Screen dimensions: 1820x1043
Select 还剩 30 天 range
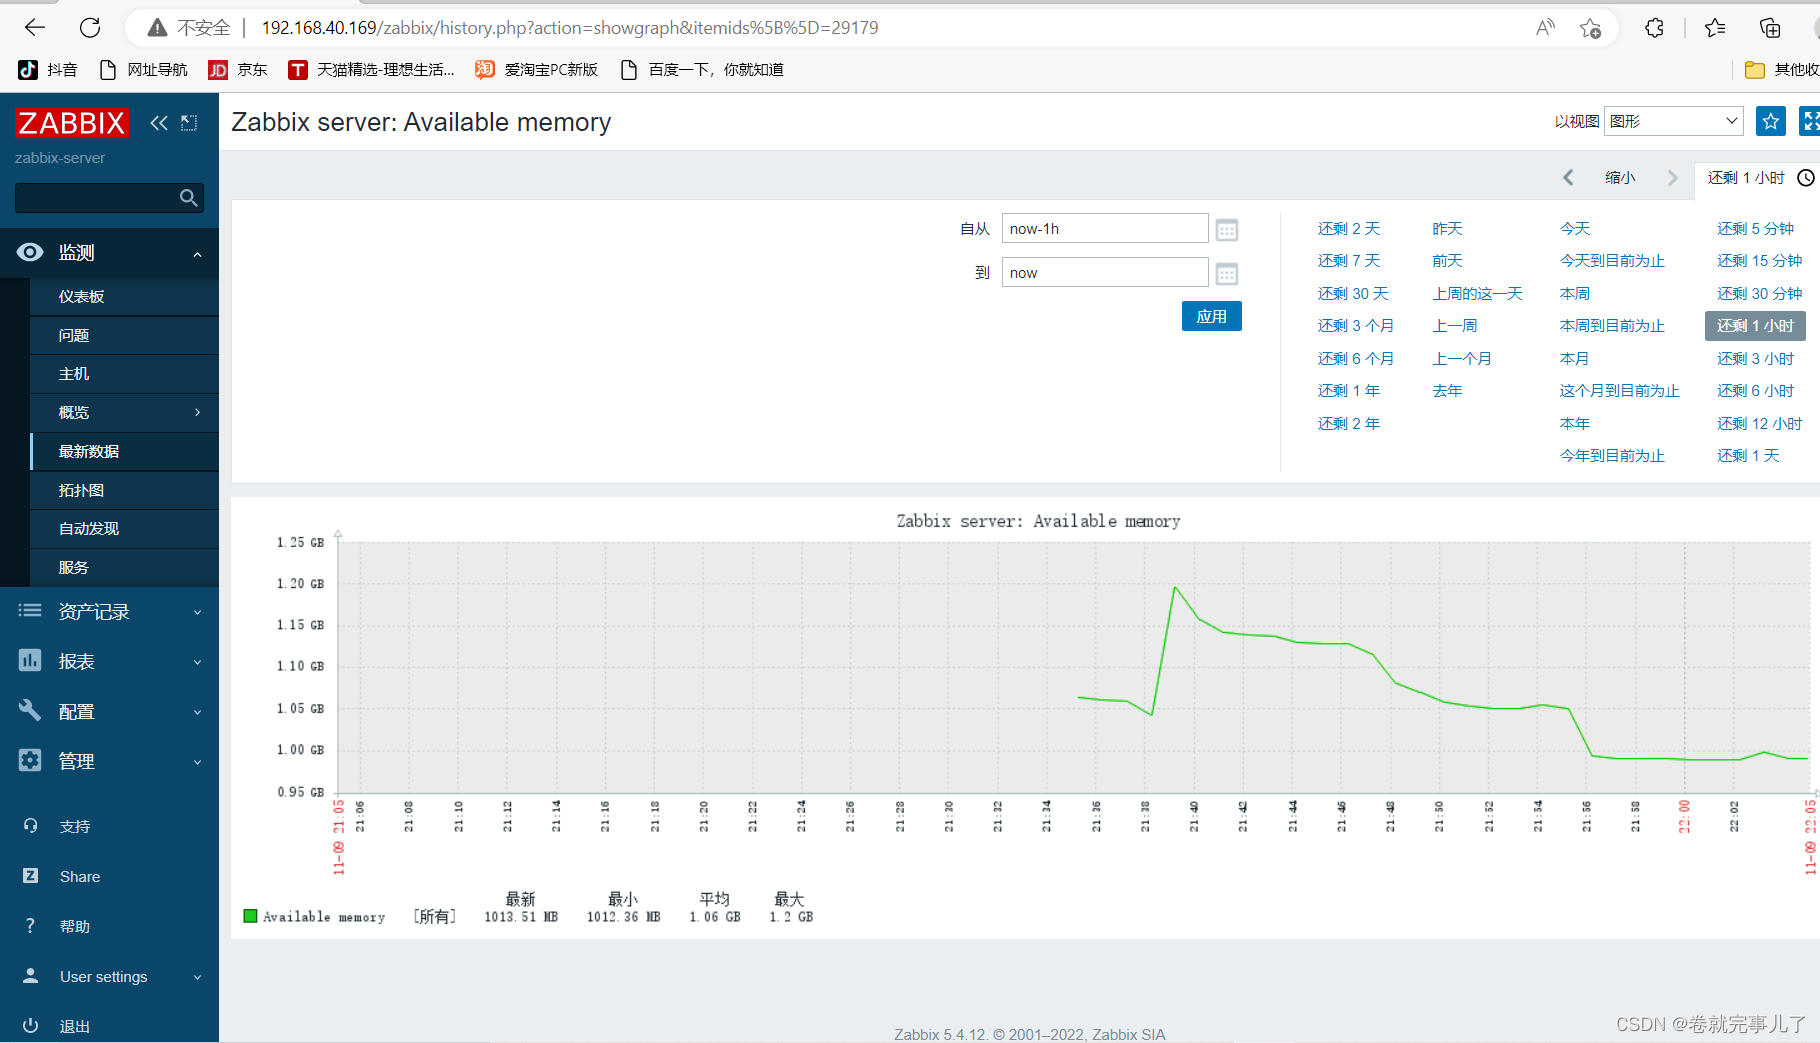[x=1353, y=294]
